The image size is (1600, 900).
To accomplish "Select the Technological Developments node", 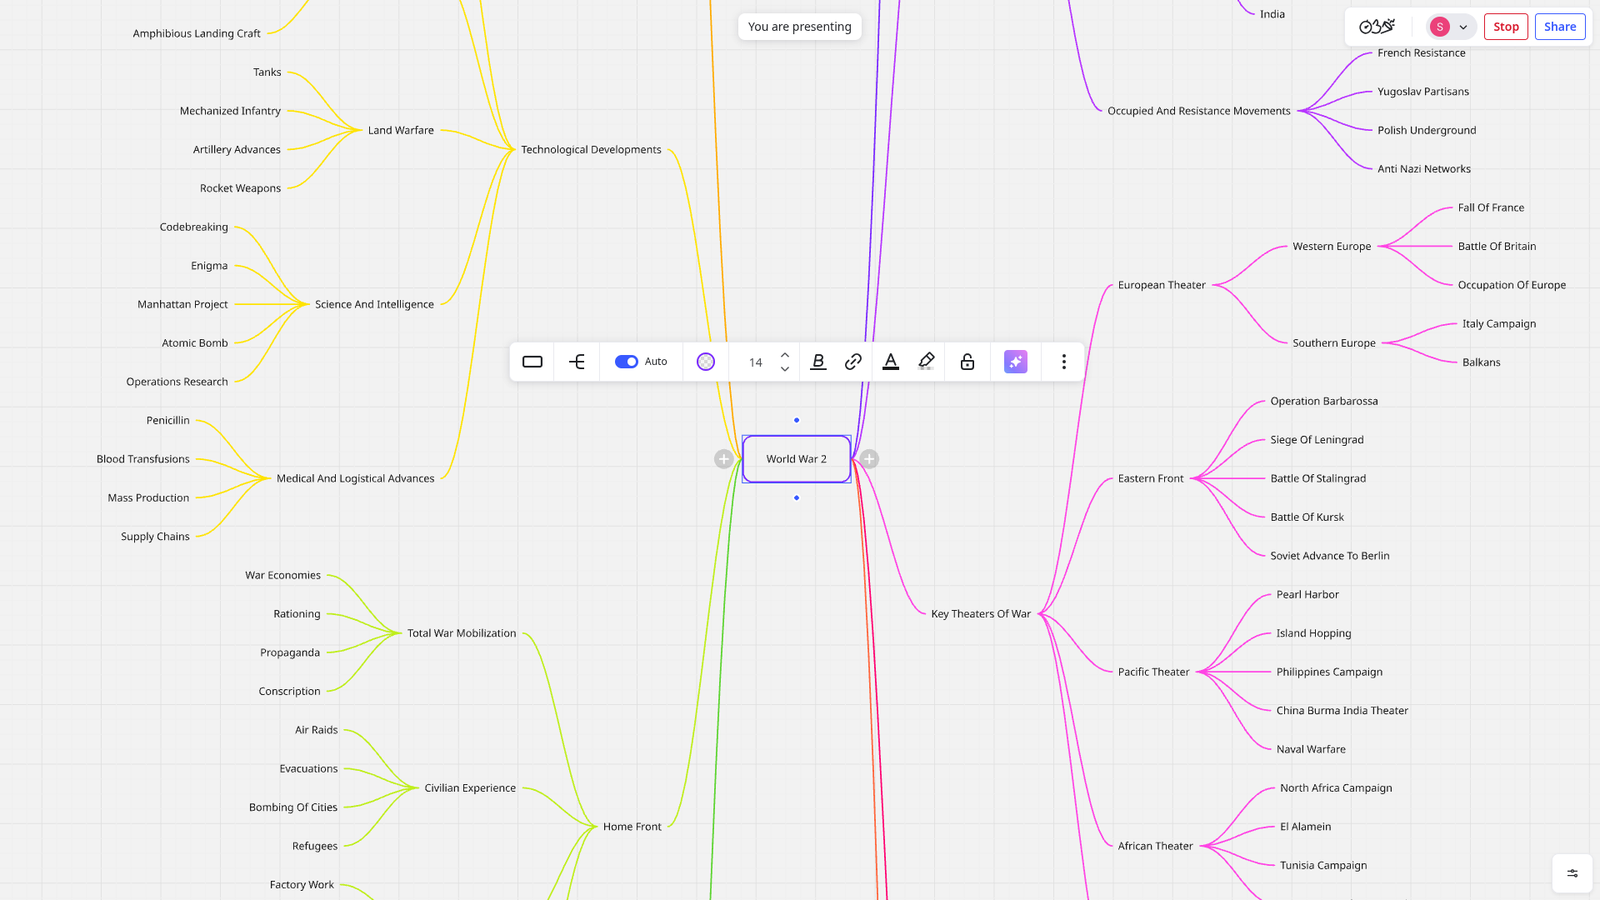I will point(591,150).
